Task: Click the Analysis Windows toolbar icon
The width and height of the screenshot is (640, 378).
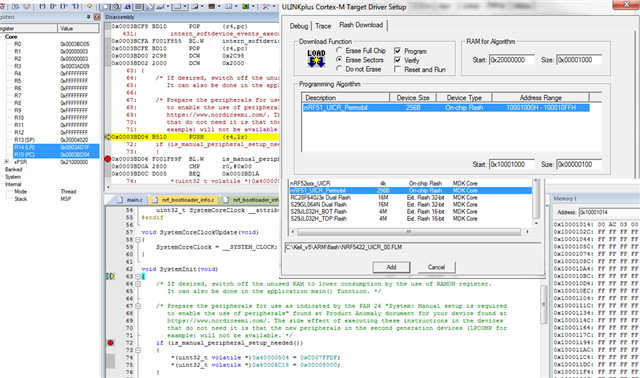Action: tap(211, 7)
